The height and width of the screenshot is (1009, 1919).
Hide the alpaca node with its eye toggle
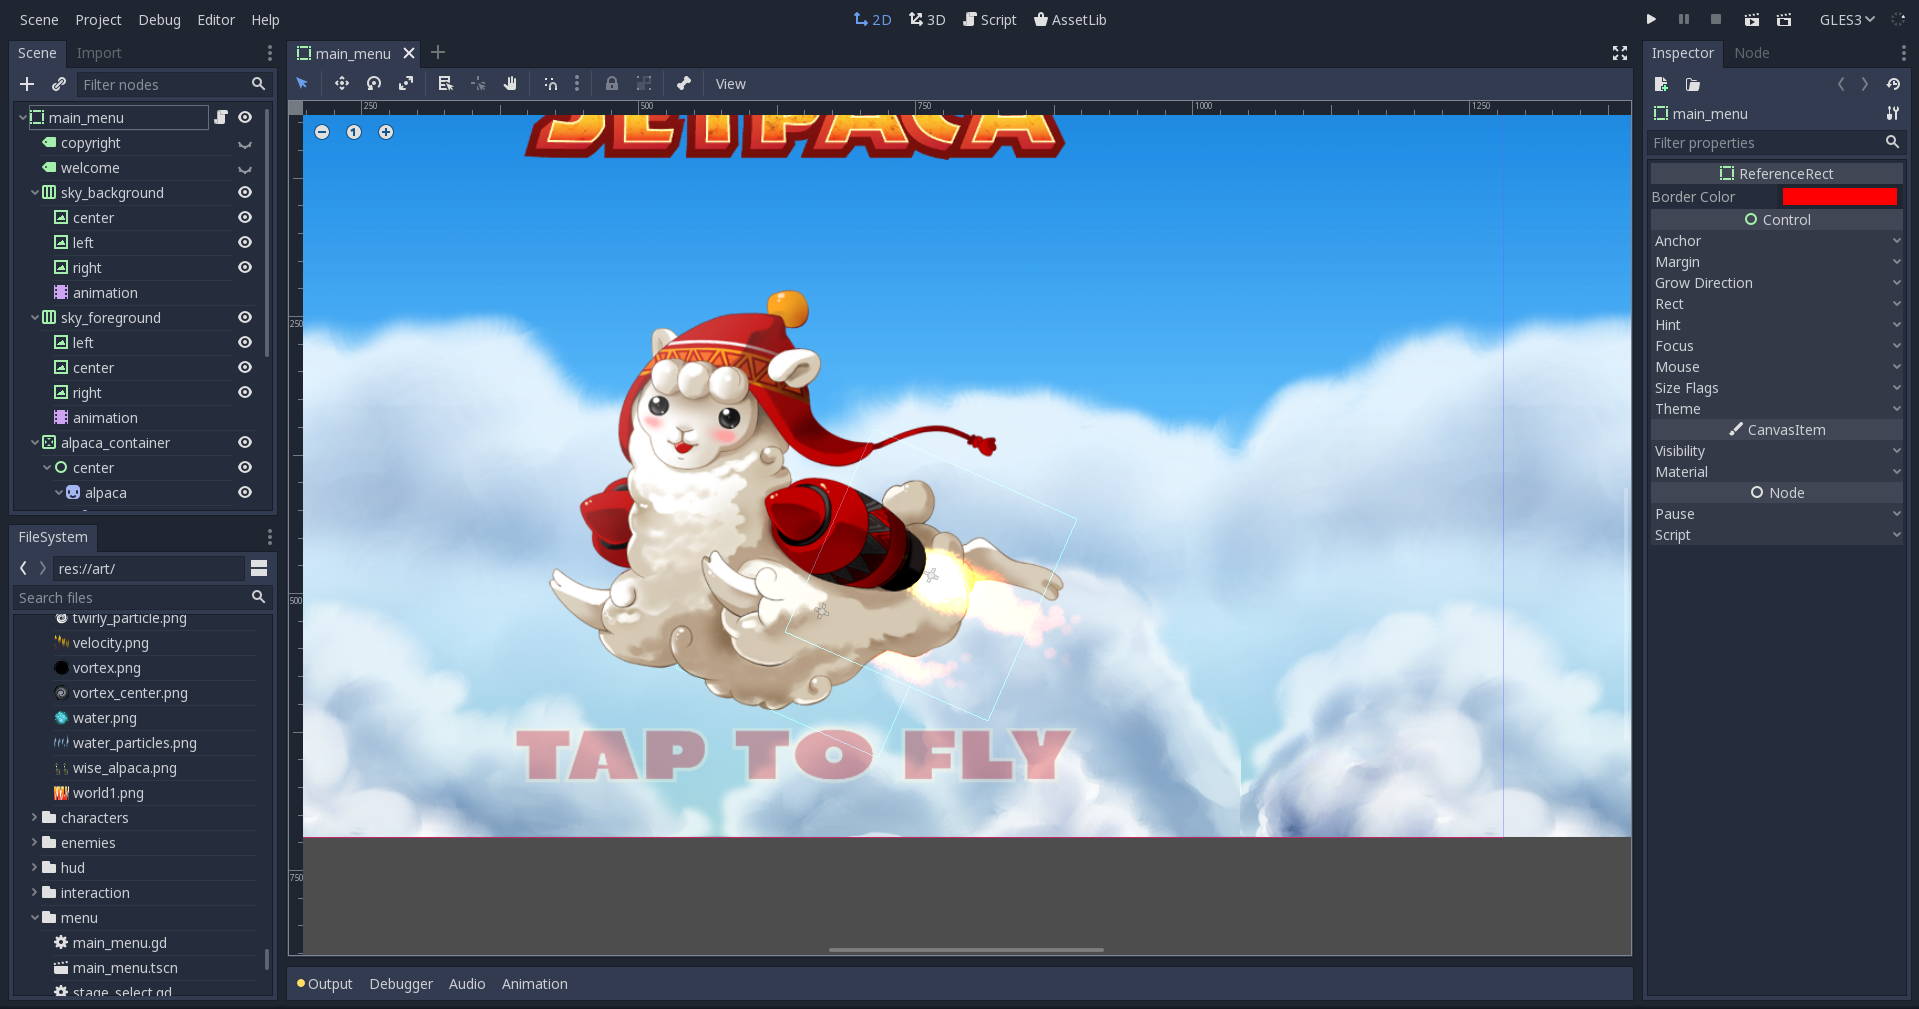point(245,492)
